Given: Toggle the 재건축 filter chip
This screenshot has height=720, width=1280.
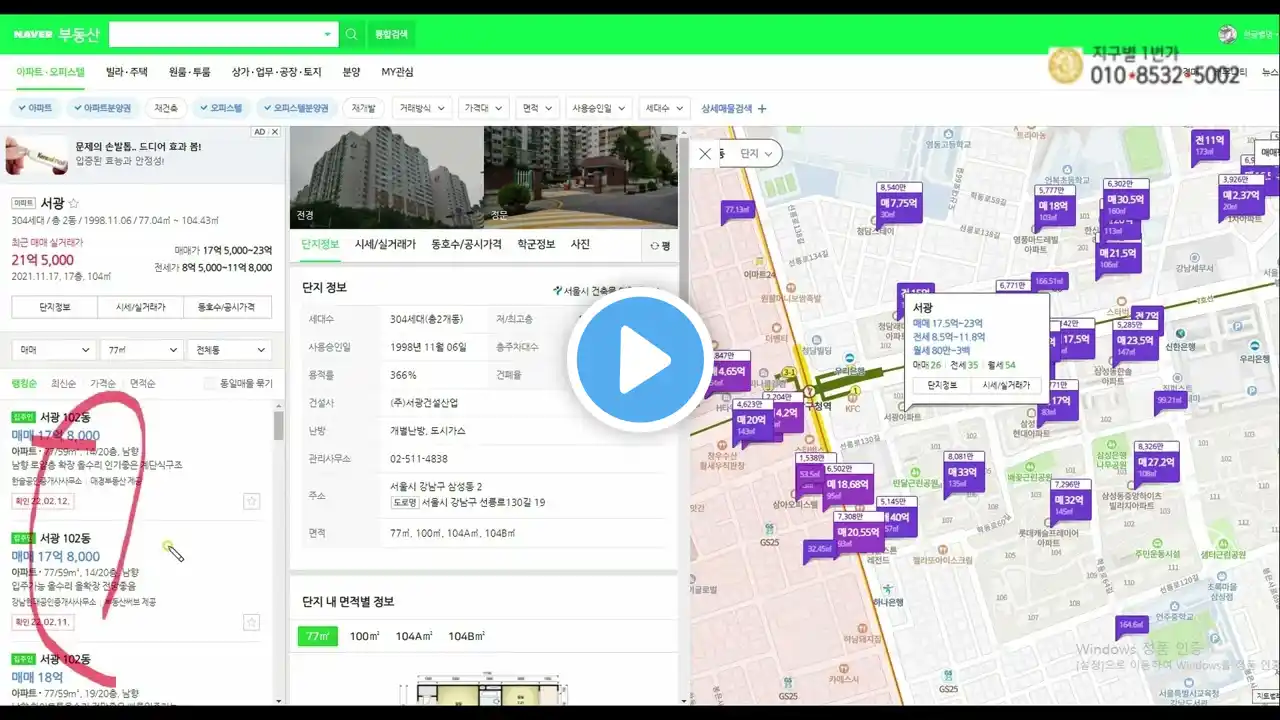Looking at the screenshot, I should 166,108.
